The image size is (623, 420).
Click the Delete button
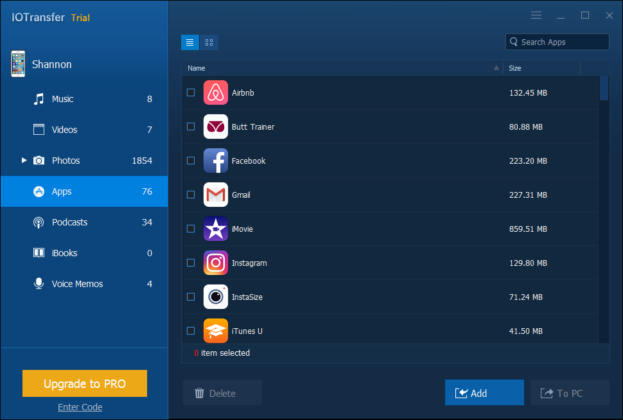pos(222,393)
